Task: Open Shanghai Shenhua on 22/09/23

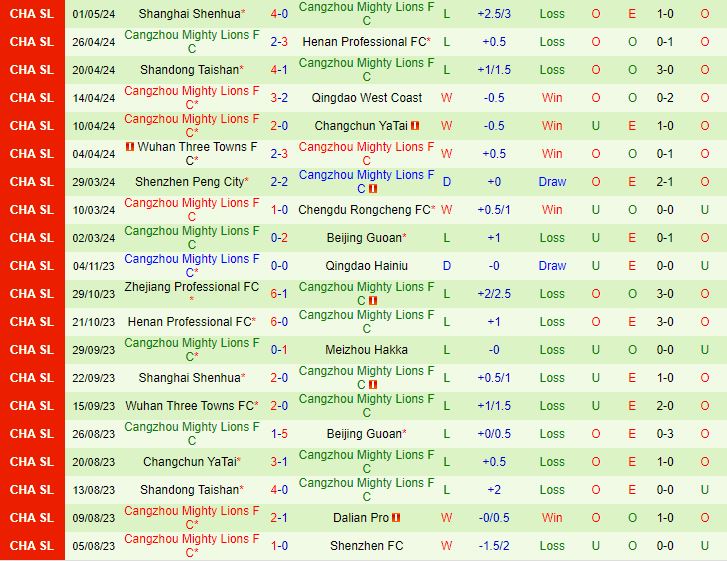Action: click(192, 378)
